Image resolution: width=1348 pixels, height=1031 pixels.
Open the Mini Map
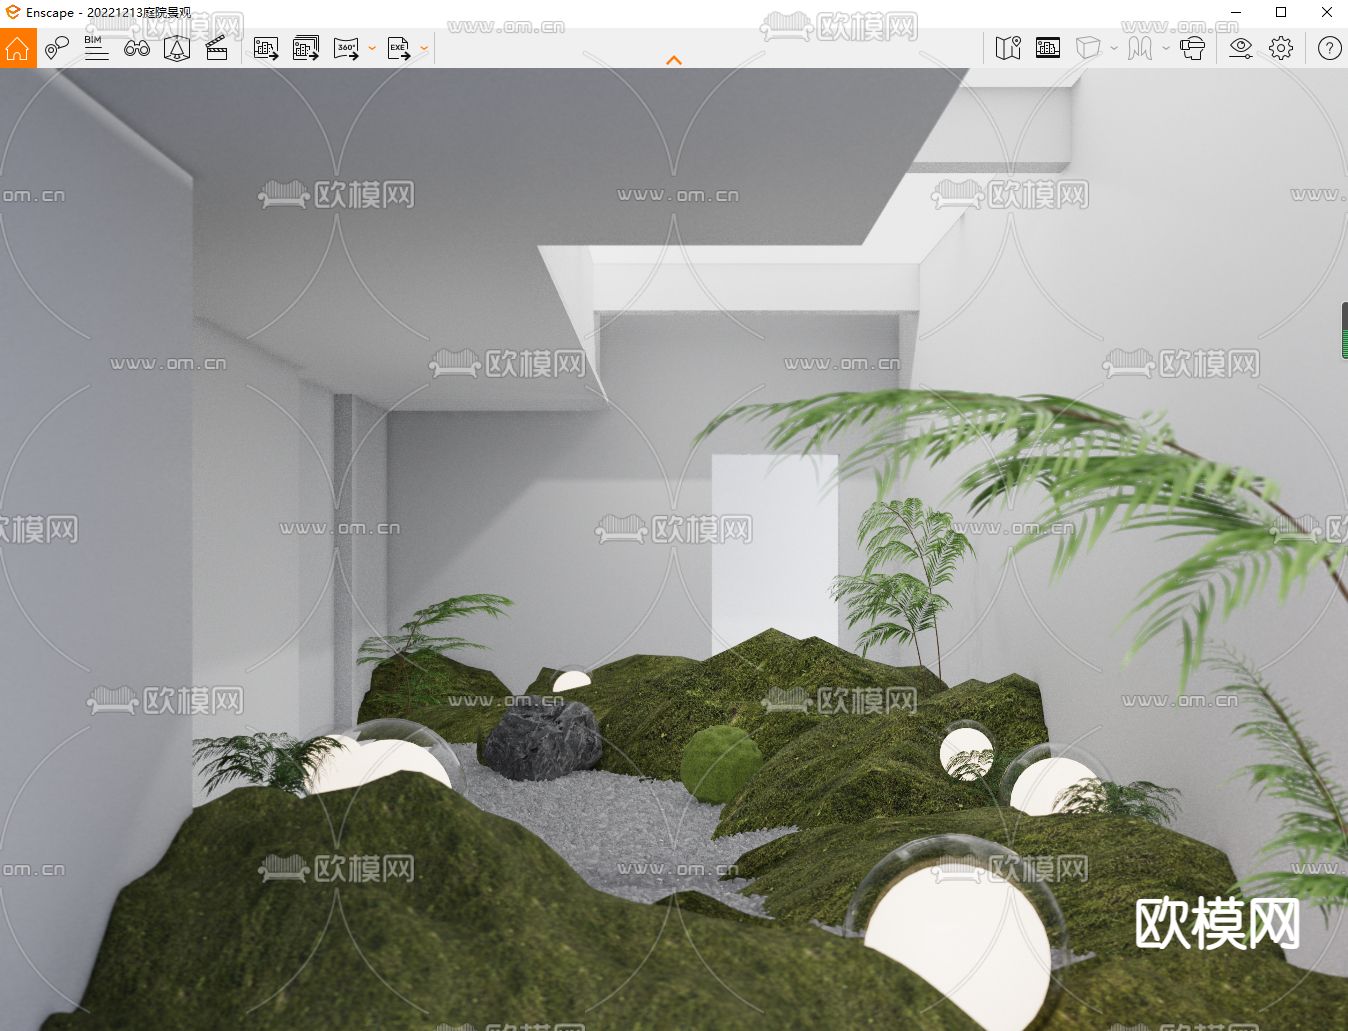coord(1008,47)
